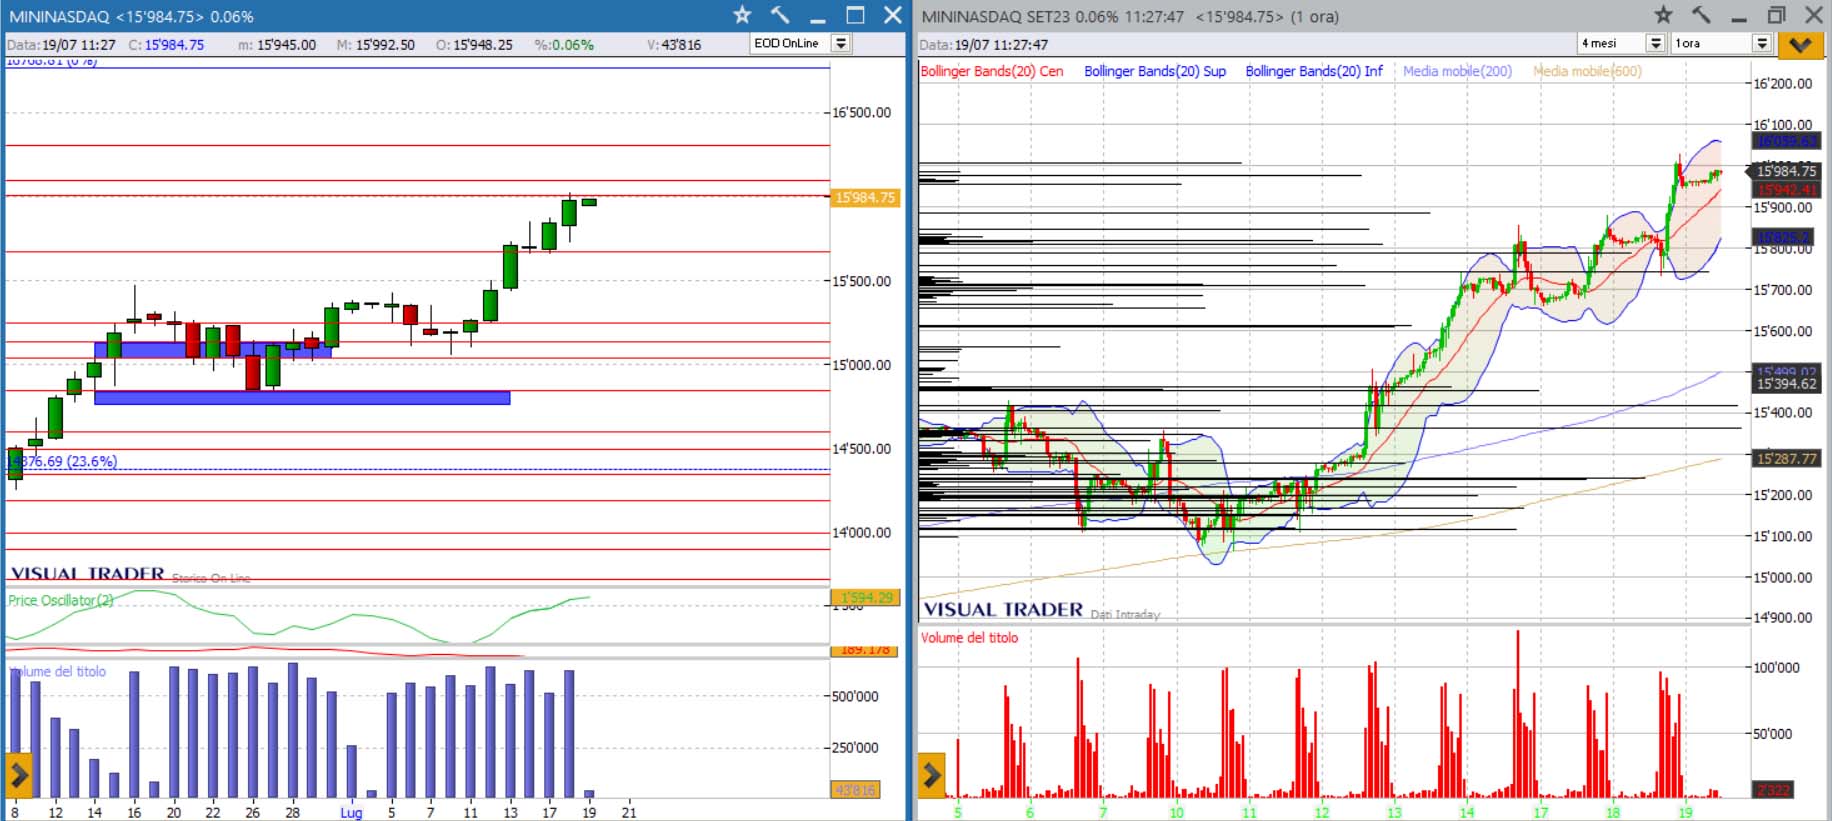Image resolution: width=1832 pixels, height=821 pixels.
Task: Click the 15'394.62 moving average price tag
Action: tap(1786, 383)
